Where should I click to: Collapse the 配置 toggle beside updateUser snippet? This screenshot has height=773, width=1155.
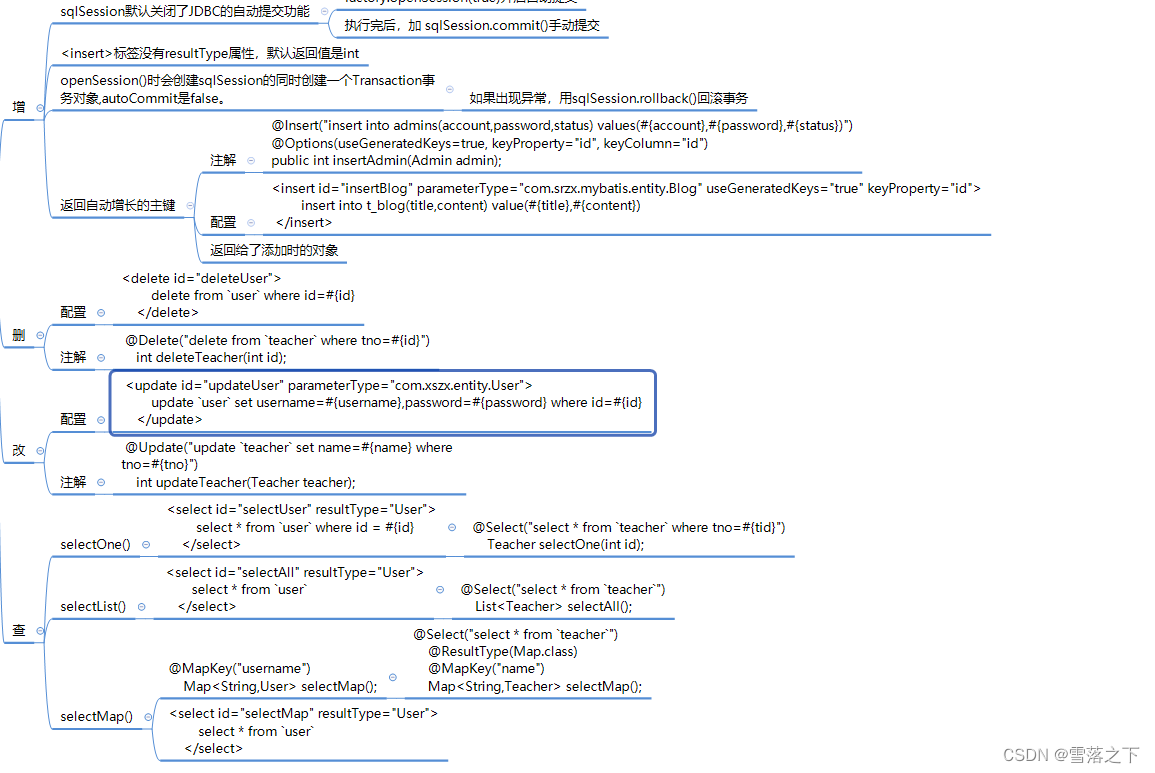click(x=101, y=419)
